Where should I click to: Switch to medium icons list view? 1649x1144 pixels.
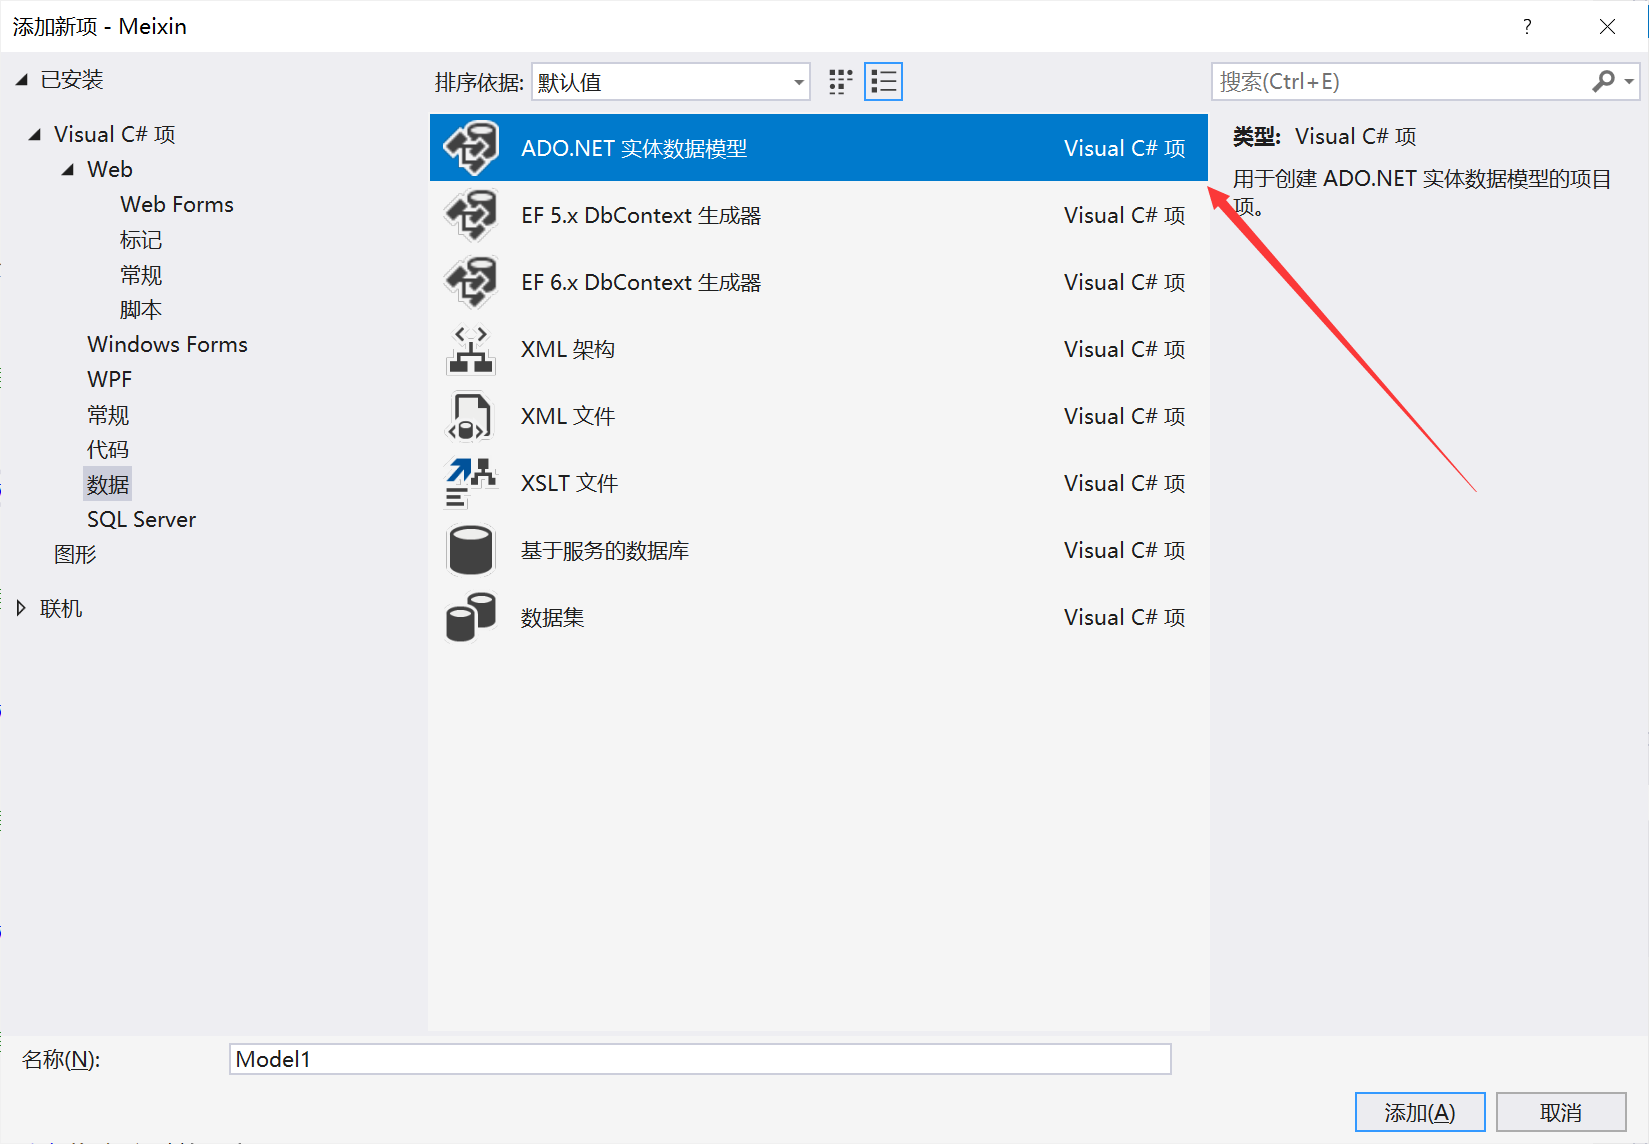(x=883, y=82)
